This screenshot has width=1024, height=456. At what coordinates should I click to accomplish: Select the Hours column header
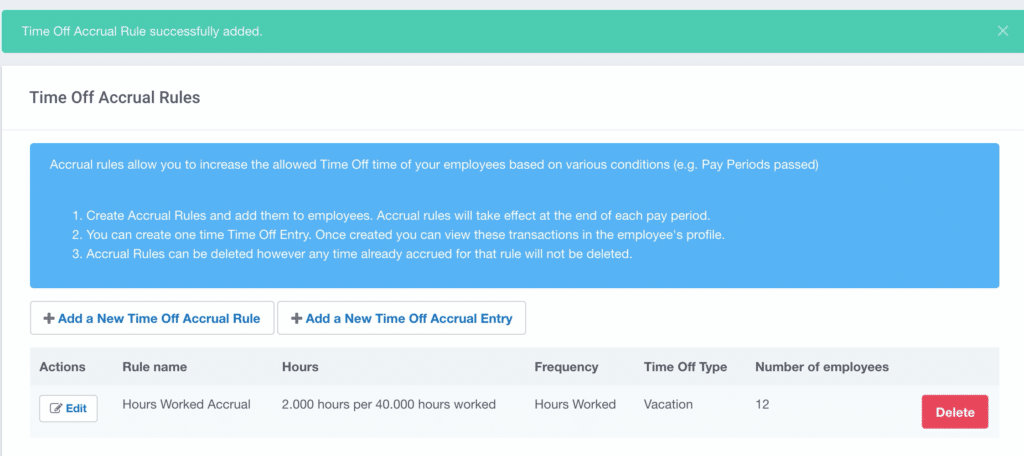(x=300, y=367)
